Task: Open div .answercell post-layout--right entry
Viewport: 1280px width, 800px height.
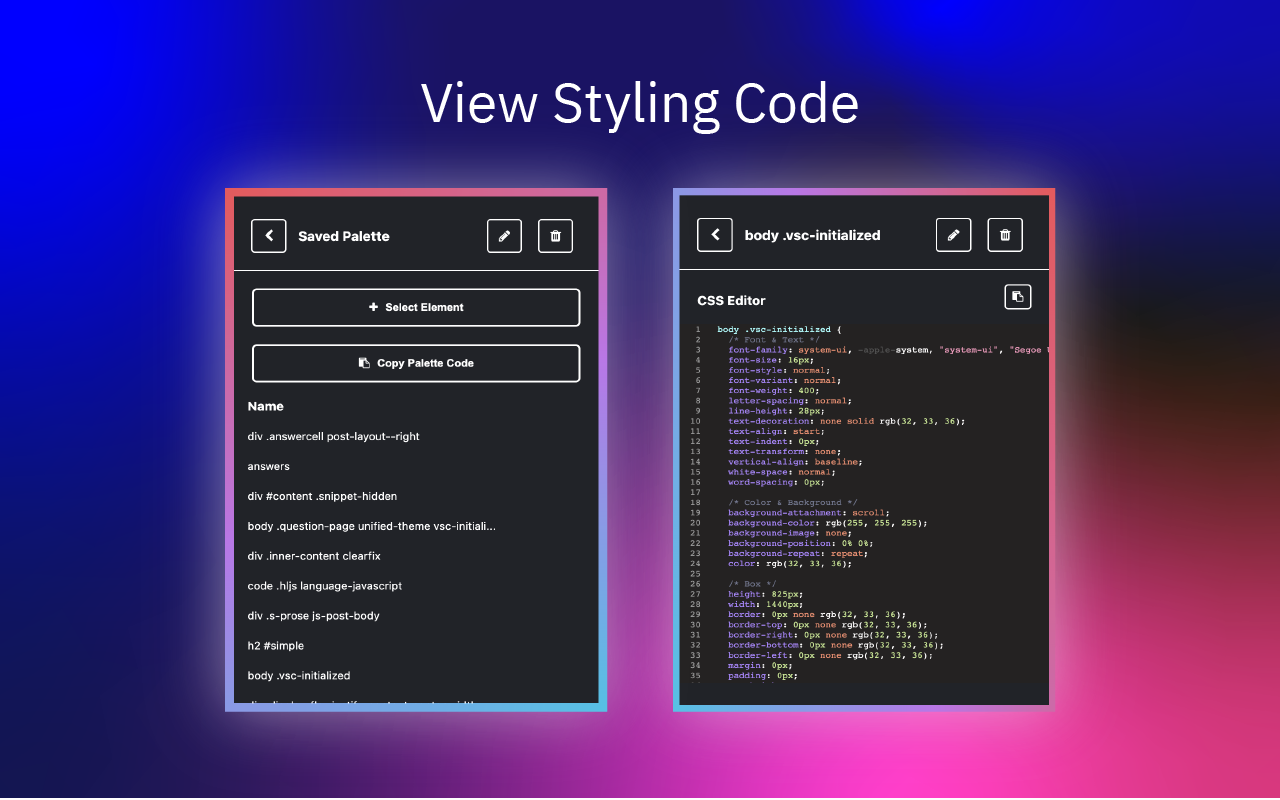Action: 334,436
